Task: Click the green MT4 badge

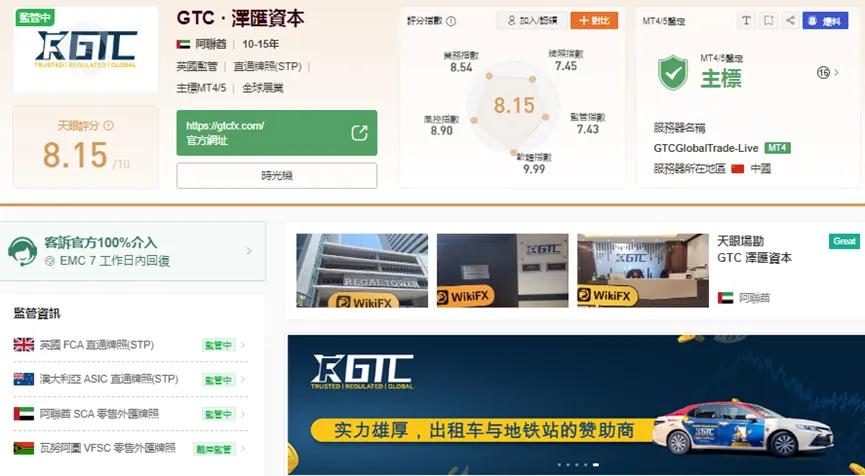Action: (777, 148)
